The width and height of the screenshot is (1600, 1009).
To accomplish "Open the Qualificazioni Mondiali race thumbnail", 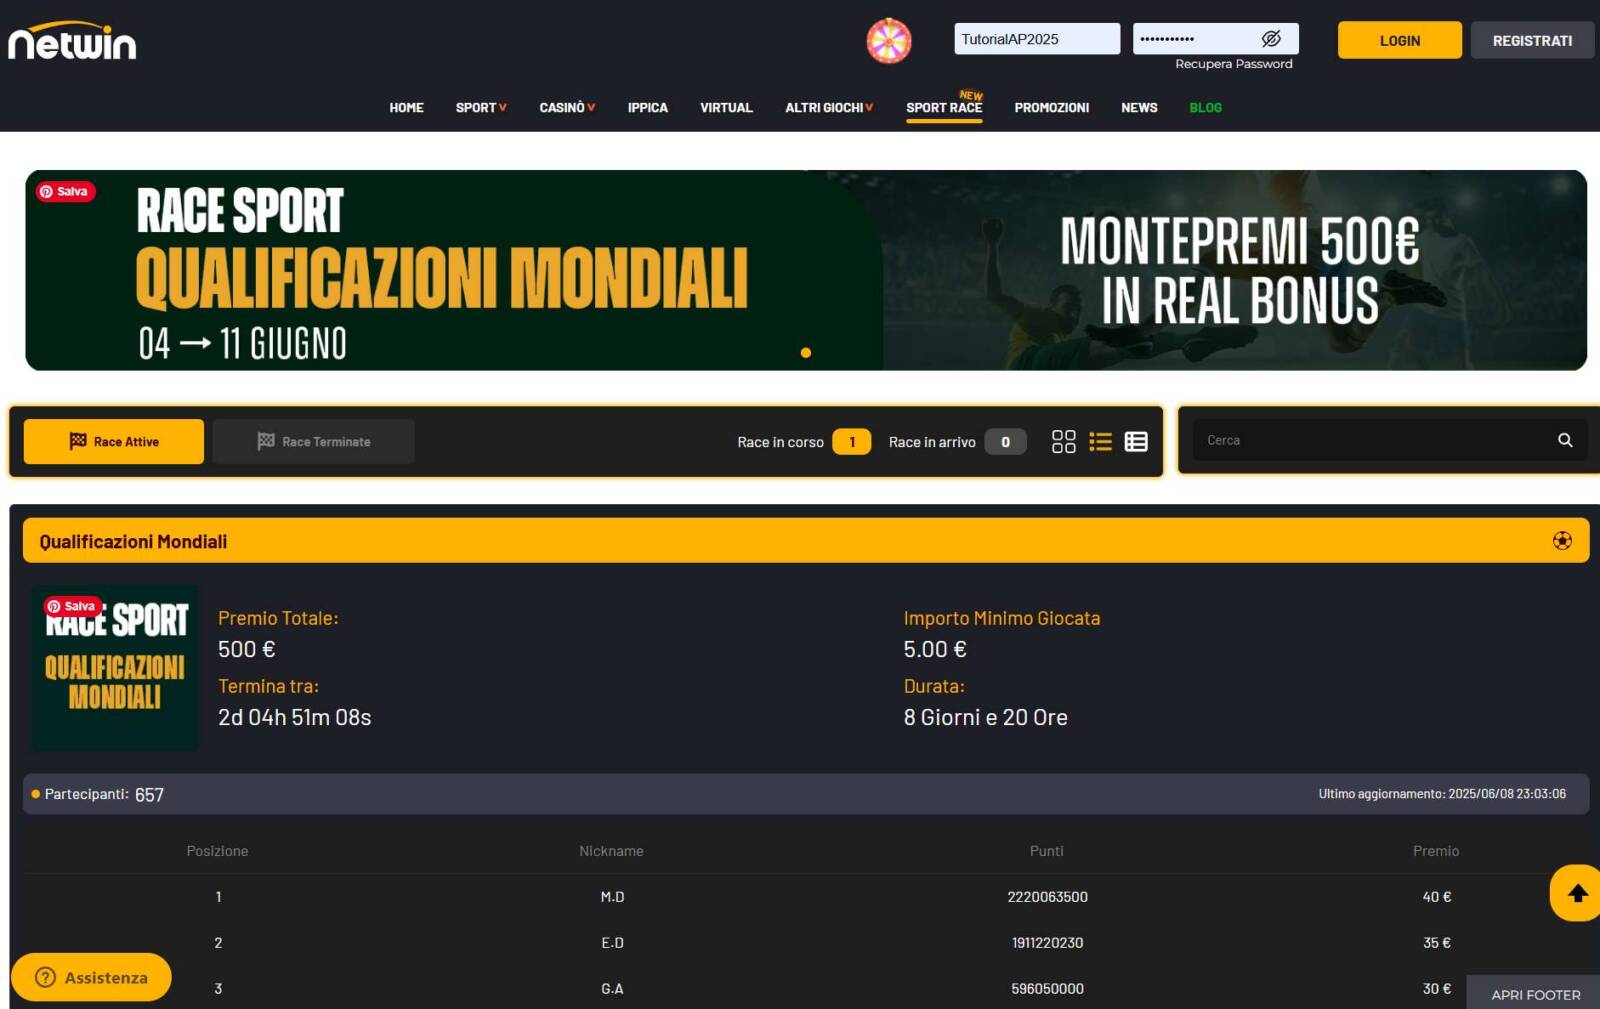I will tap(115, 668).
